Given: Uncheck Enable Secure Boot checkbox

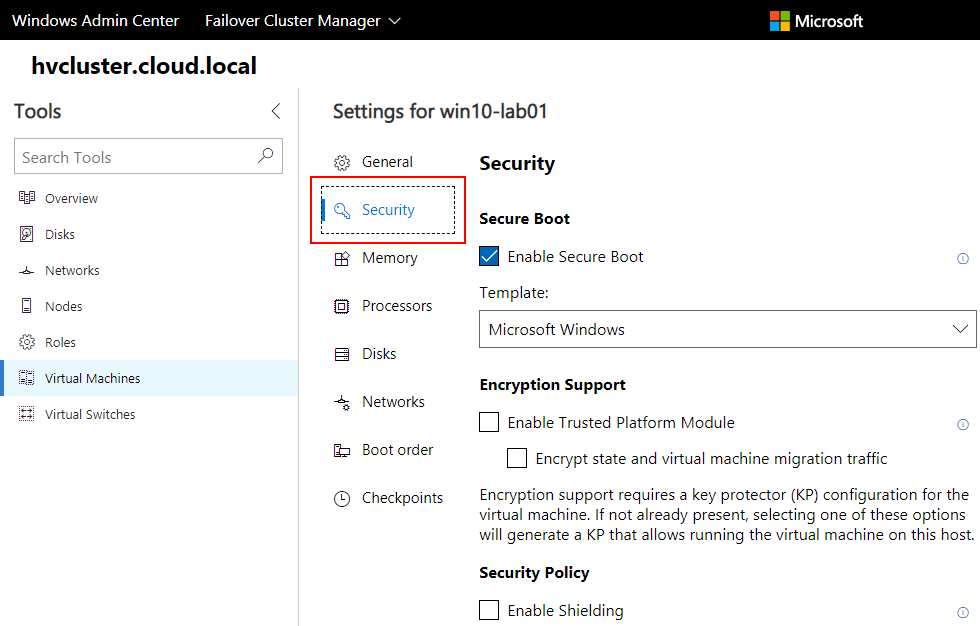Looking at the screenshot, I should coord(489,257).
